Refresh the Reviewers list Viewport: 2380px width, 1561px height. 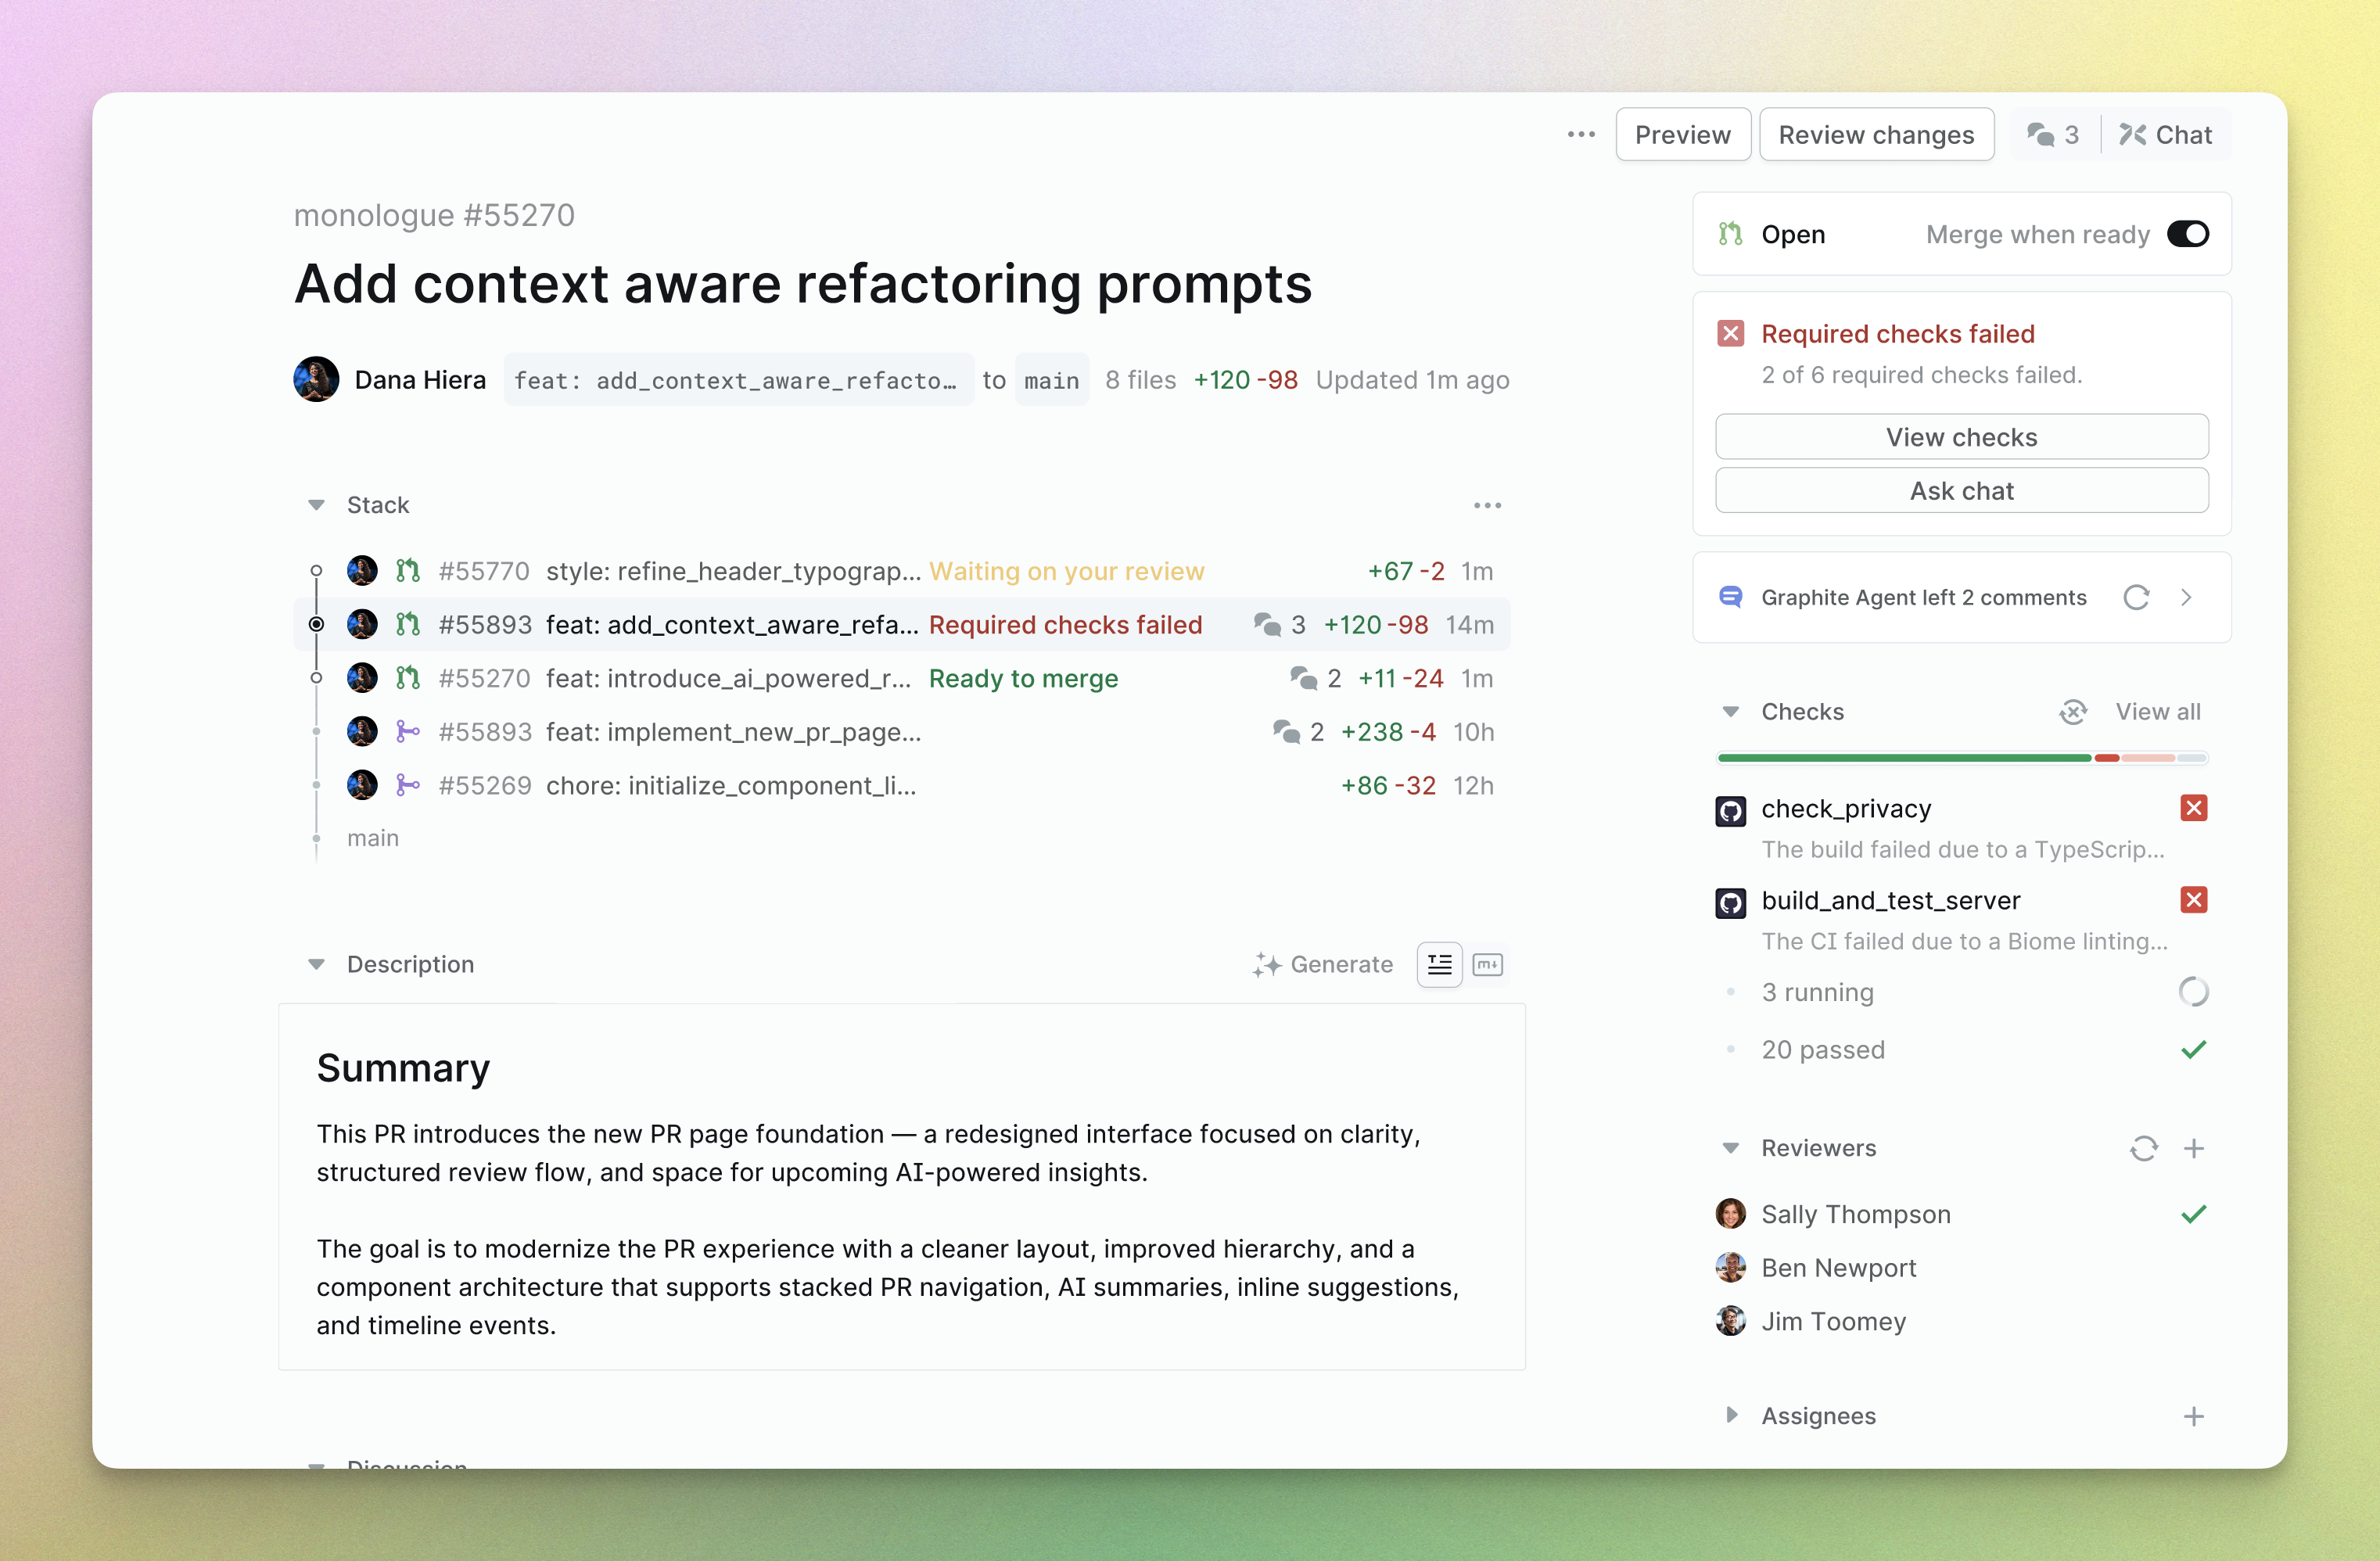[2144, 1148]
